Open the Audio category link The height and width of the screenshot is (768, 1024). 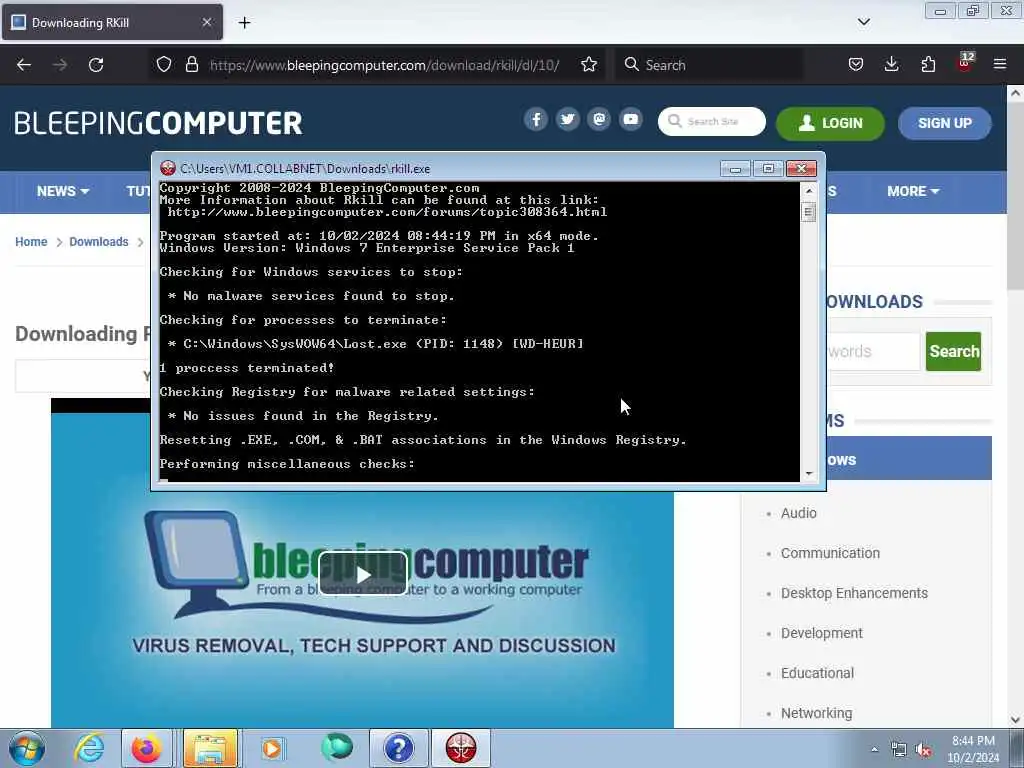pos(799,513)
